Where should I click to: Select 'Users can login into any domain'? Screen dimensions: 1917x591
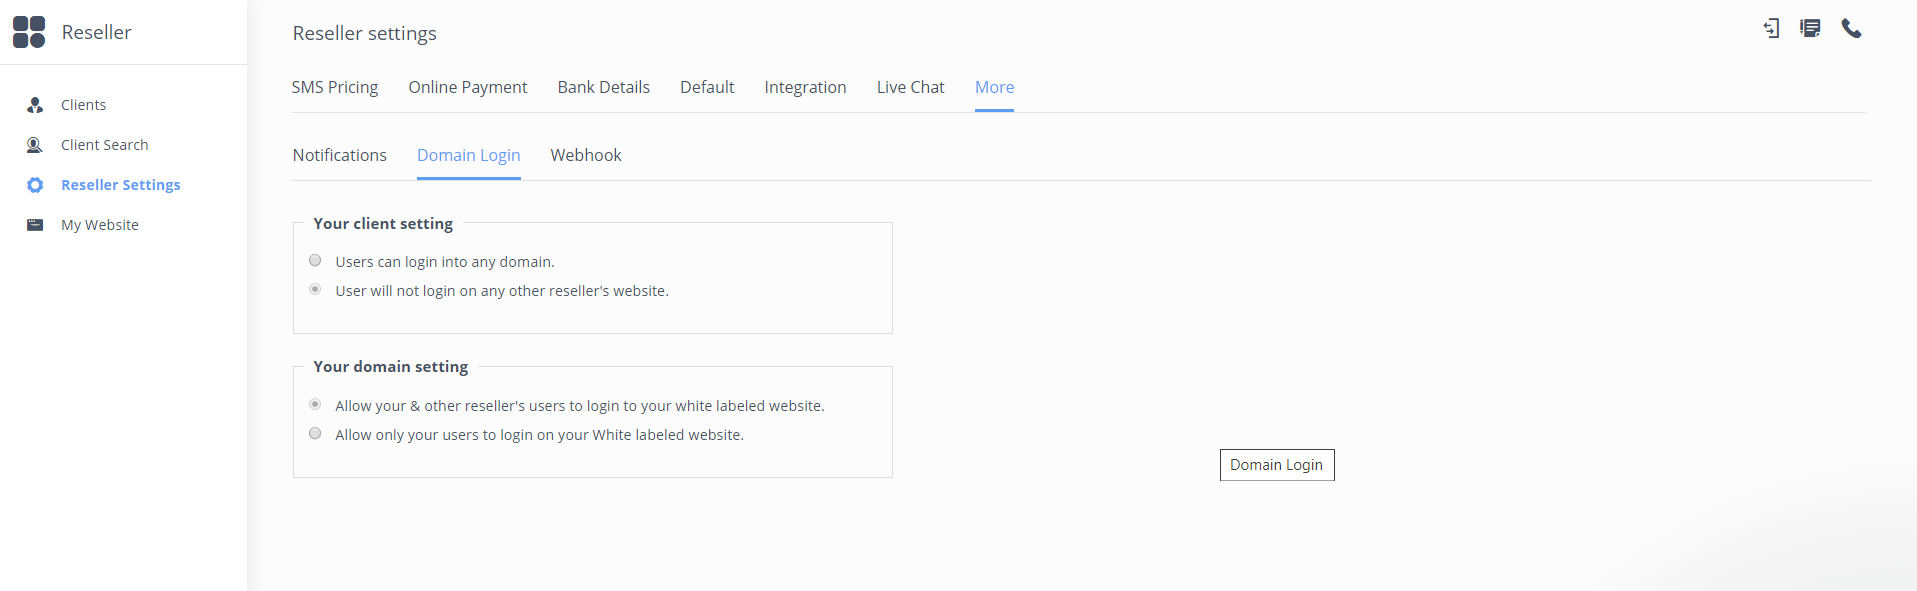(315, 261)
